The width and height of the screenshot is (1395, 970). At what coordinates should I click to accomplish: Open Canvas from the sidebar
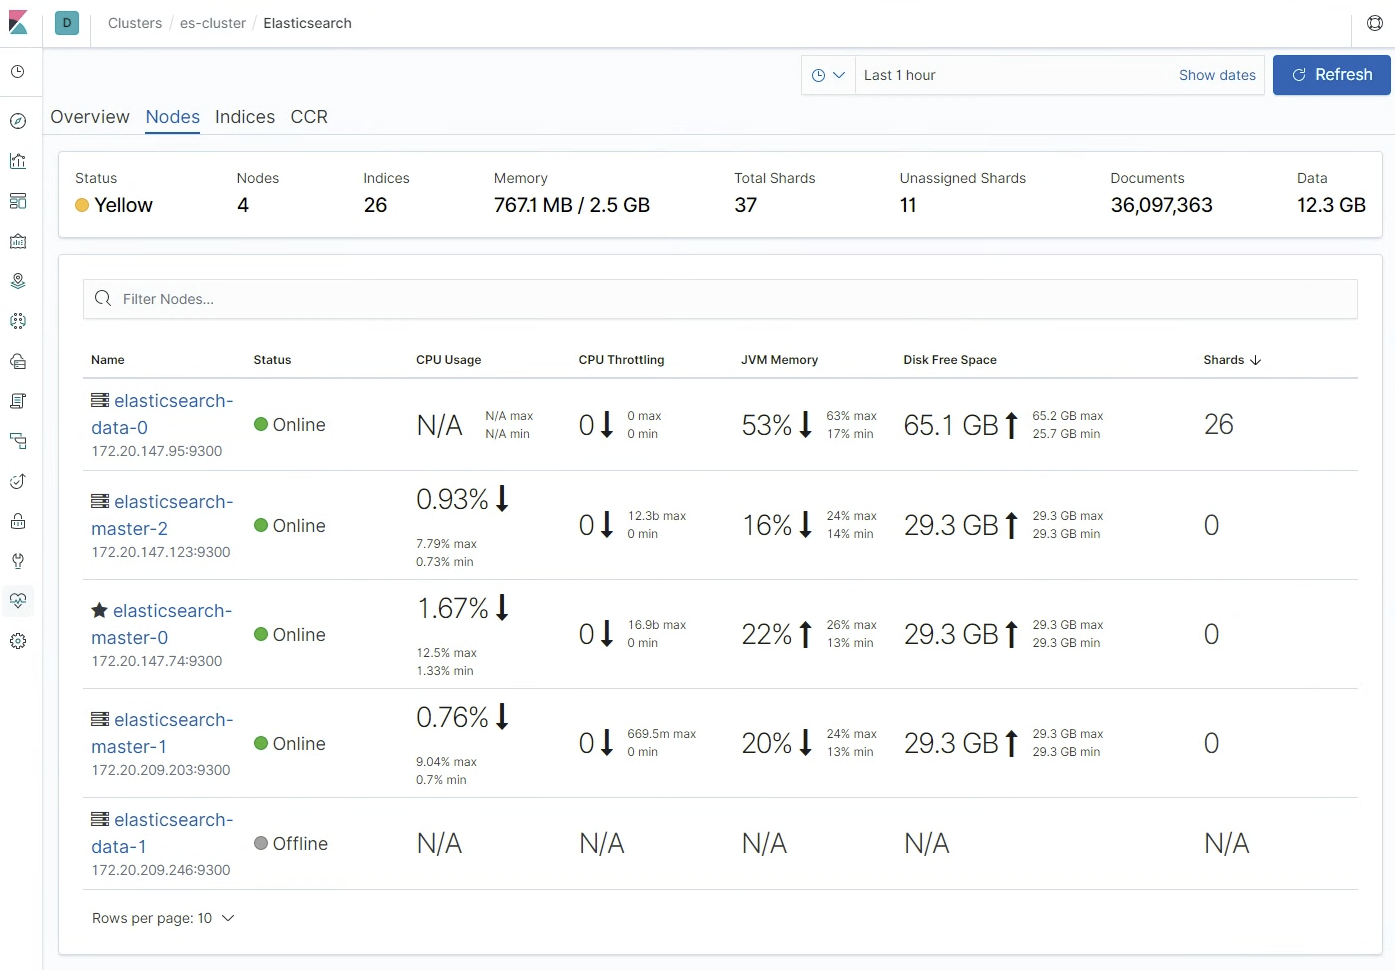click(18, 241)
